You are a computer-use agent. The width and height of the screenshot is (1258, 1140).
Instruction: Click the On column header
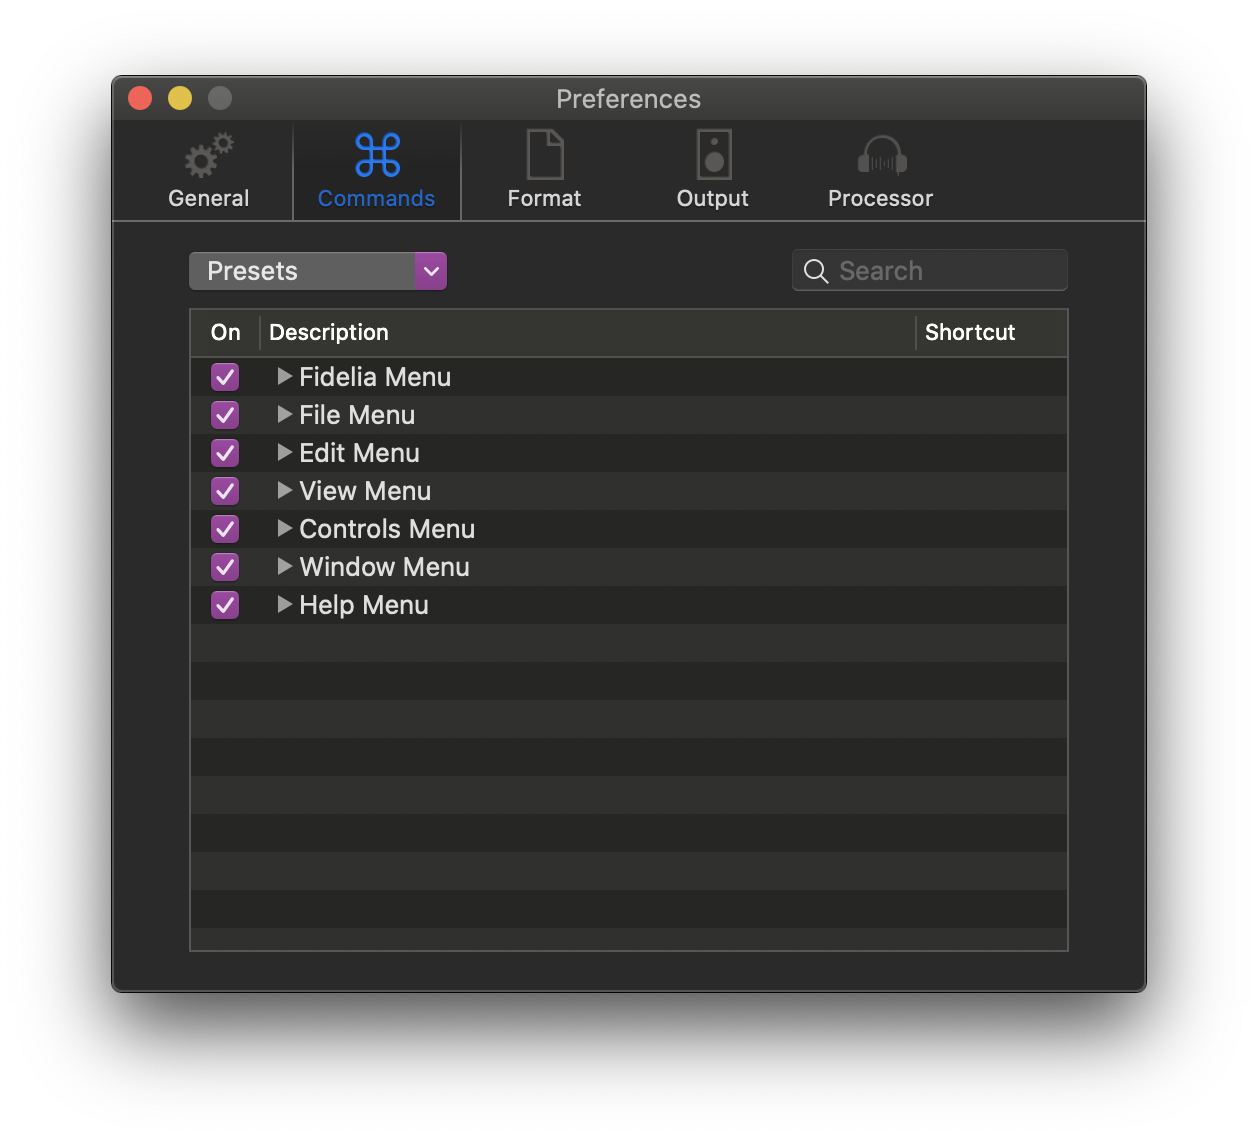pos(225,333)
